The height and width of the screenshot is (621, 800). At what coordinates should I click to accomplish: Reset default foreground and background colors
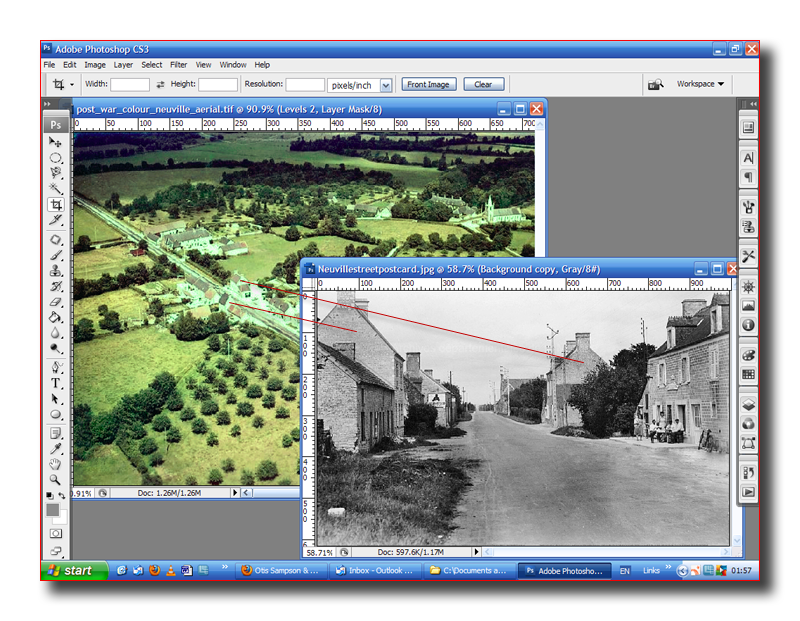49,495
